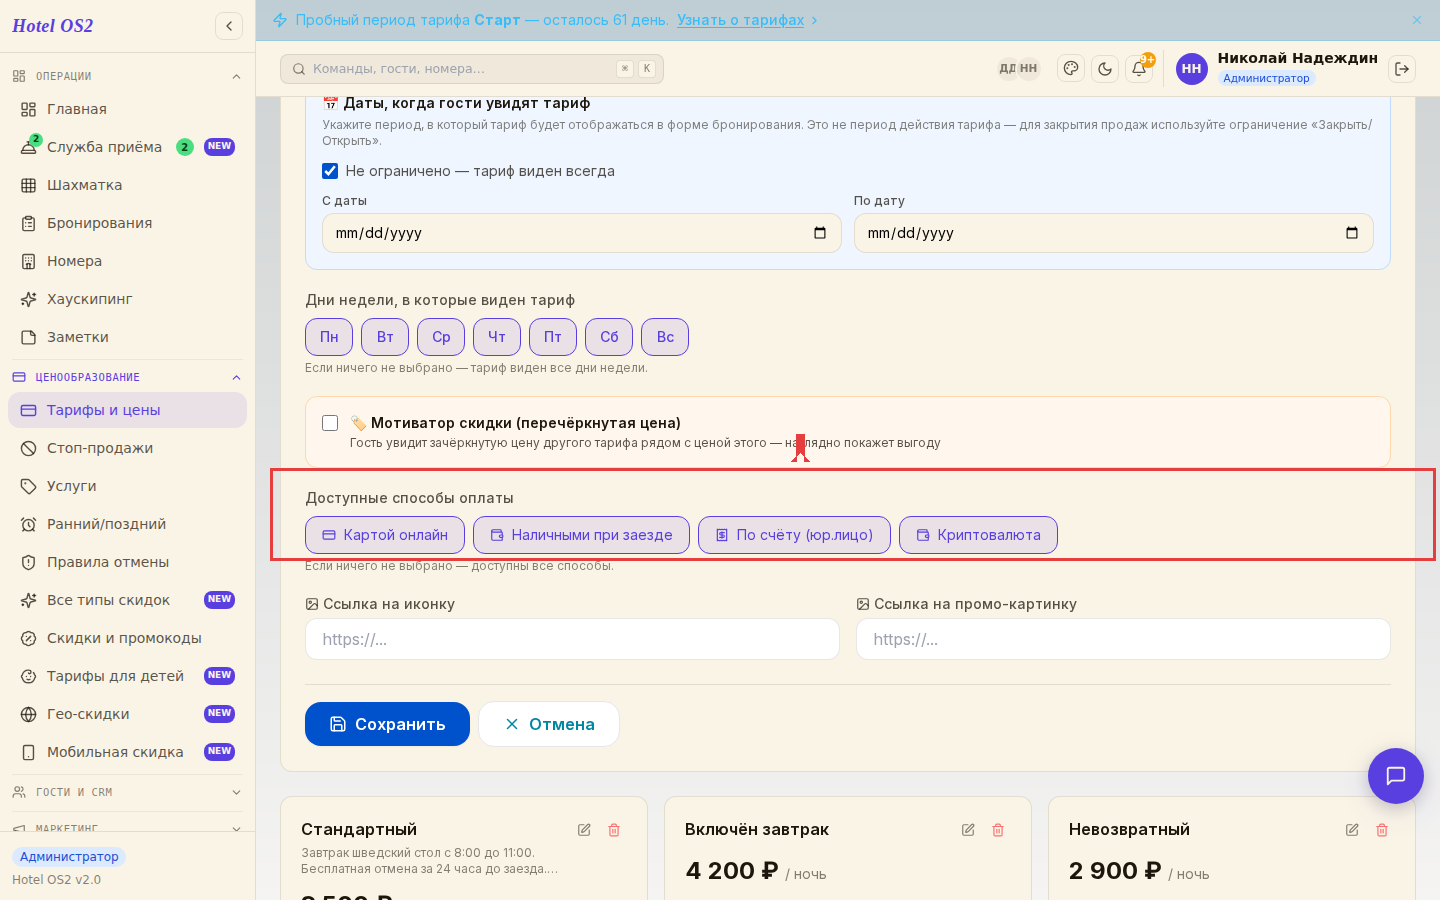The height and width of the screenshot is (900, 1440).
Task: Open calendar picker for С даты
Action: (820, 233)
